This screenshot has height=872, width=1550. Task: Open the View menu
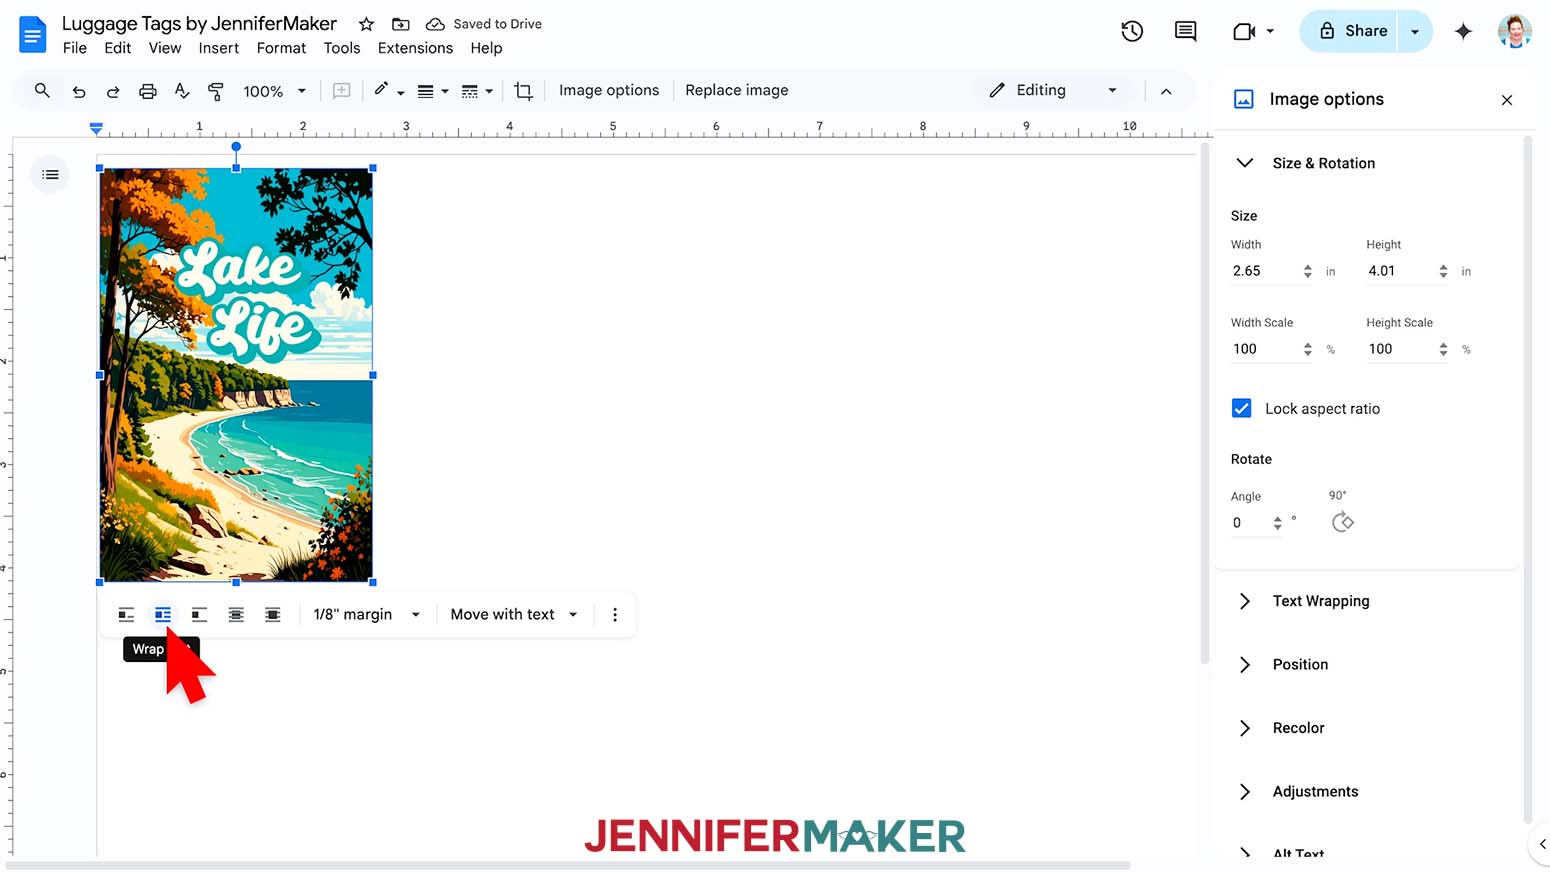165,48
